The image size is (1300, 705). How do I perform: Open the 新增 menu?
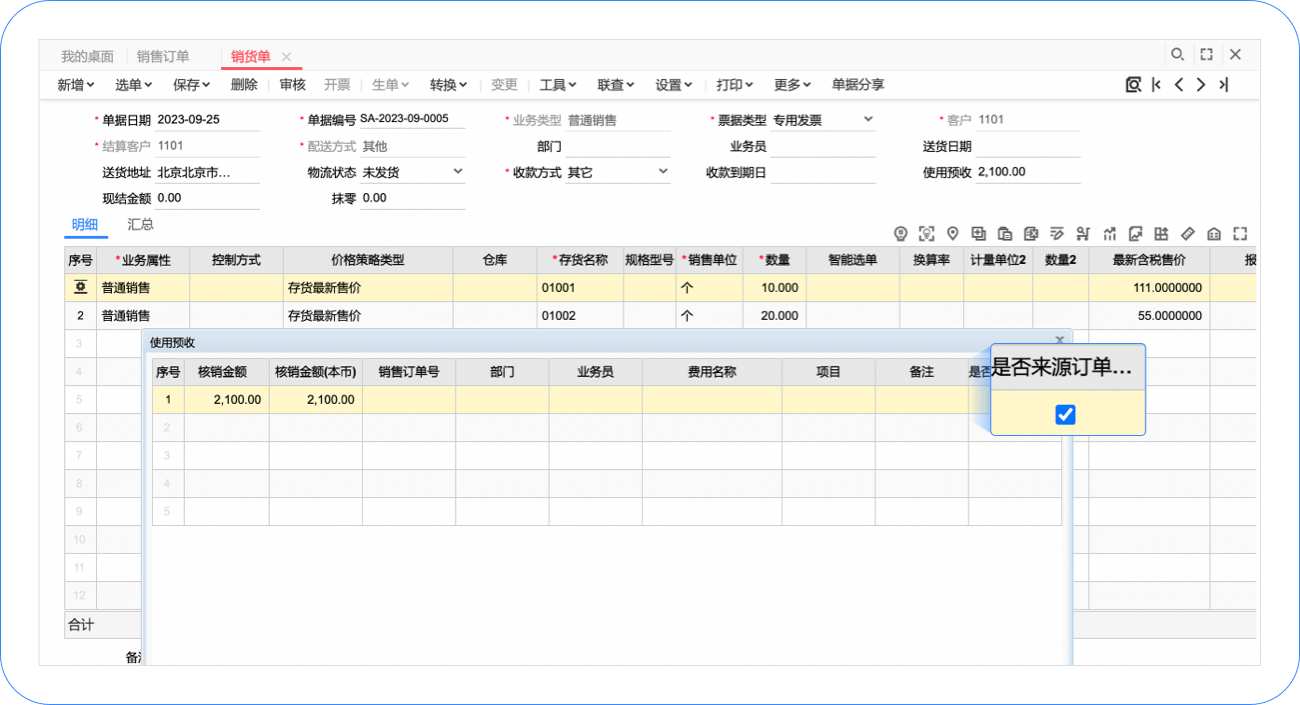tap(76, 85)
